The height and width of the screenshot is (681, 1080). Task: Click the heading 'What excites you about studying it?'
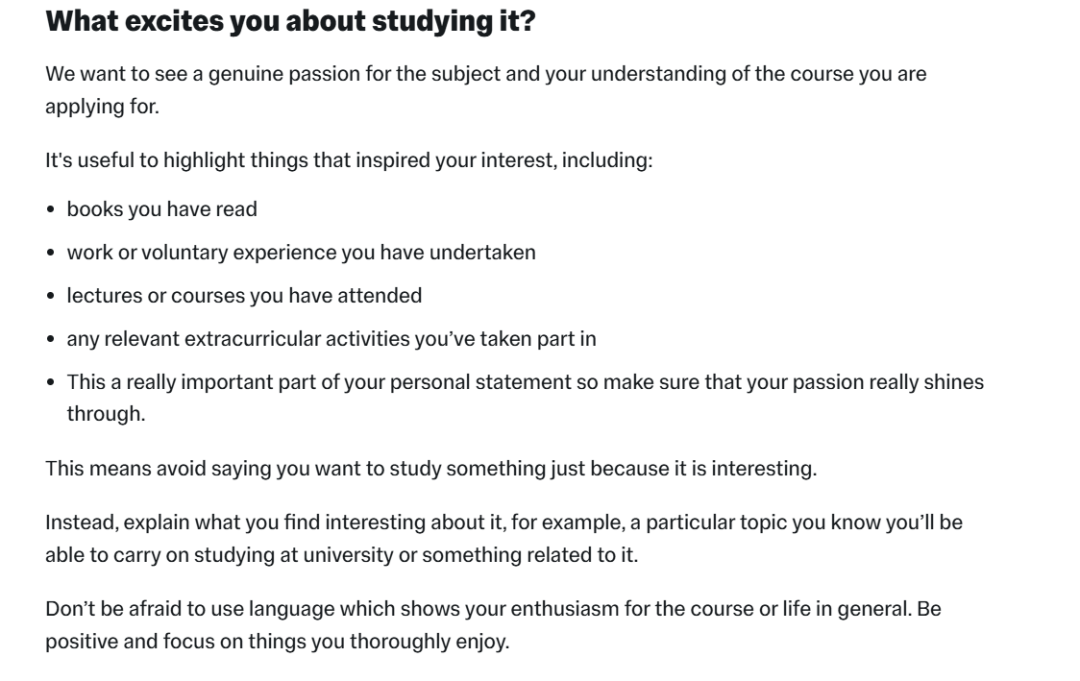[290, 21]
